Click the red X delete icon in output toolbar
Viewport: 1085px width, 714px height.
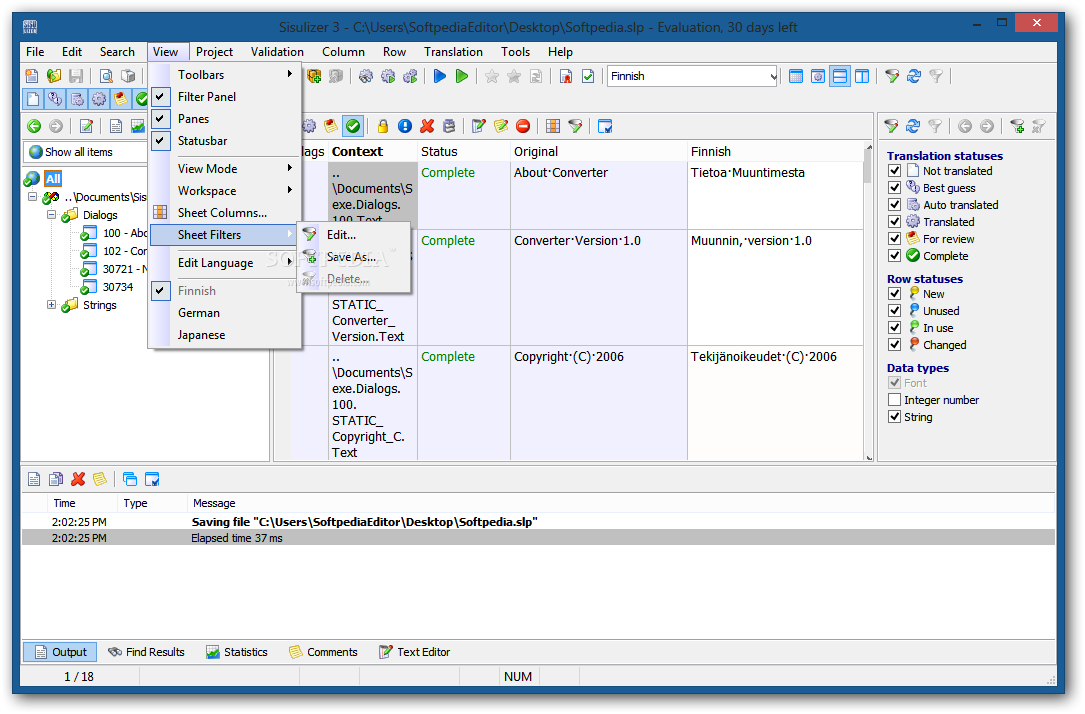point(78,479)
